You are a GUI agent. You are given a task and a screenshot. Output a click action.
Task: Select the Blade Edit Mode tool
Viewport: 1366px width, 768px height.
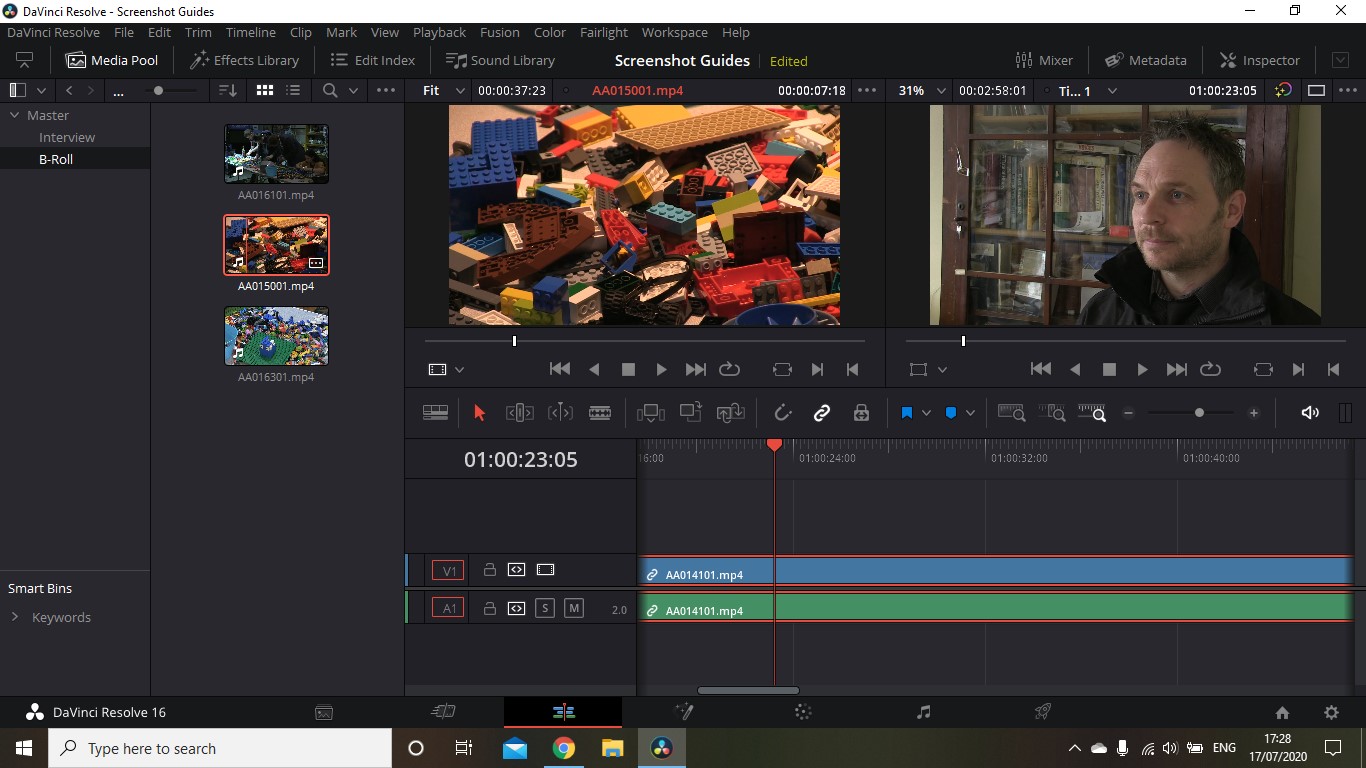click(x=600, y=413)
